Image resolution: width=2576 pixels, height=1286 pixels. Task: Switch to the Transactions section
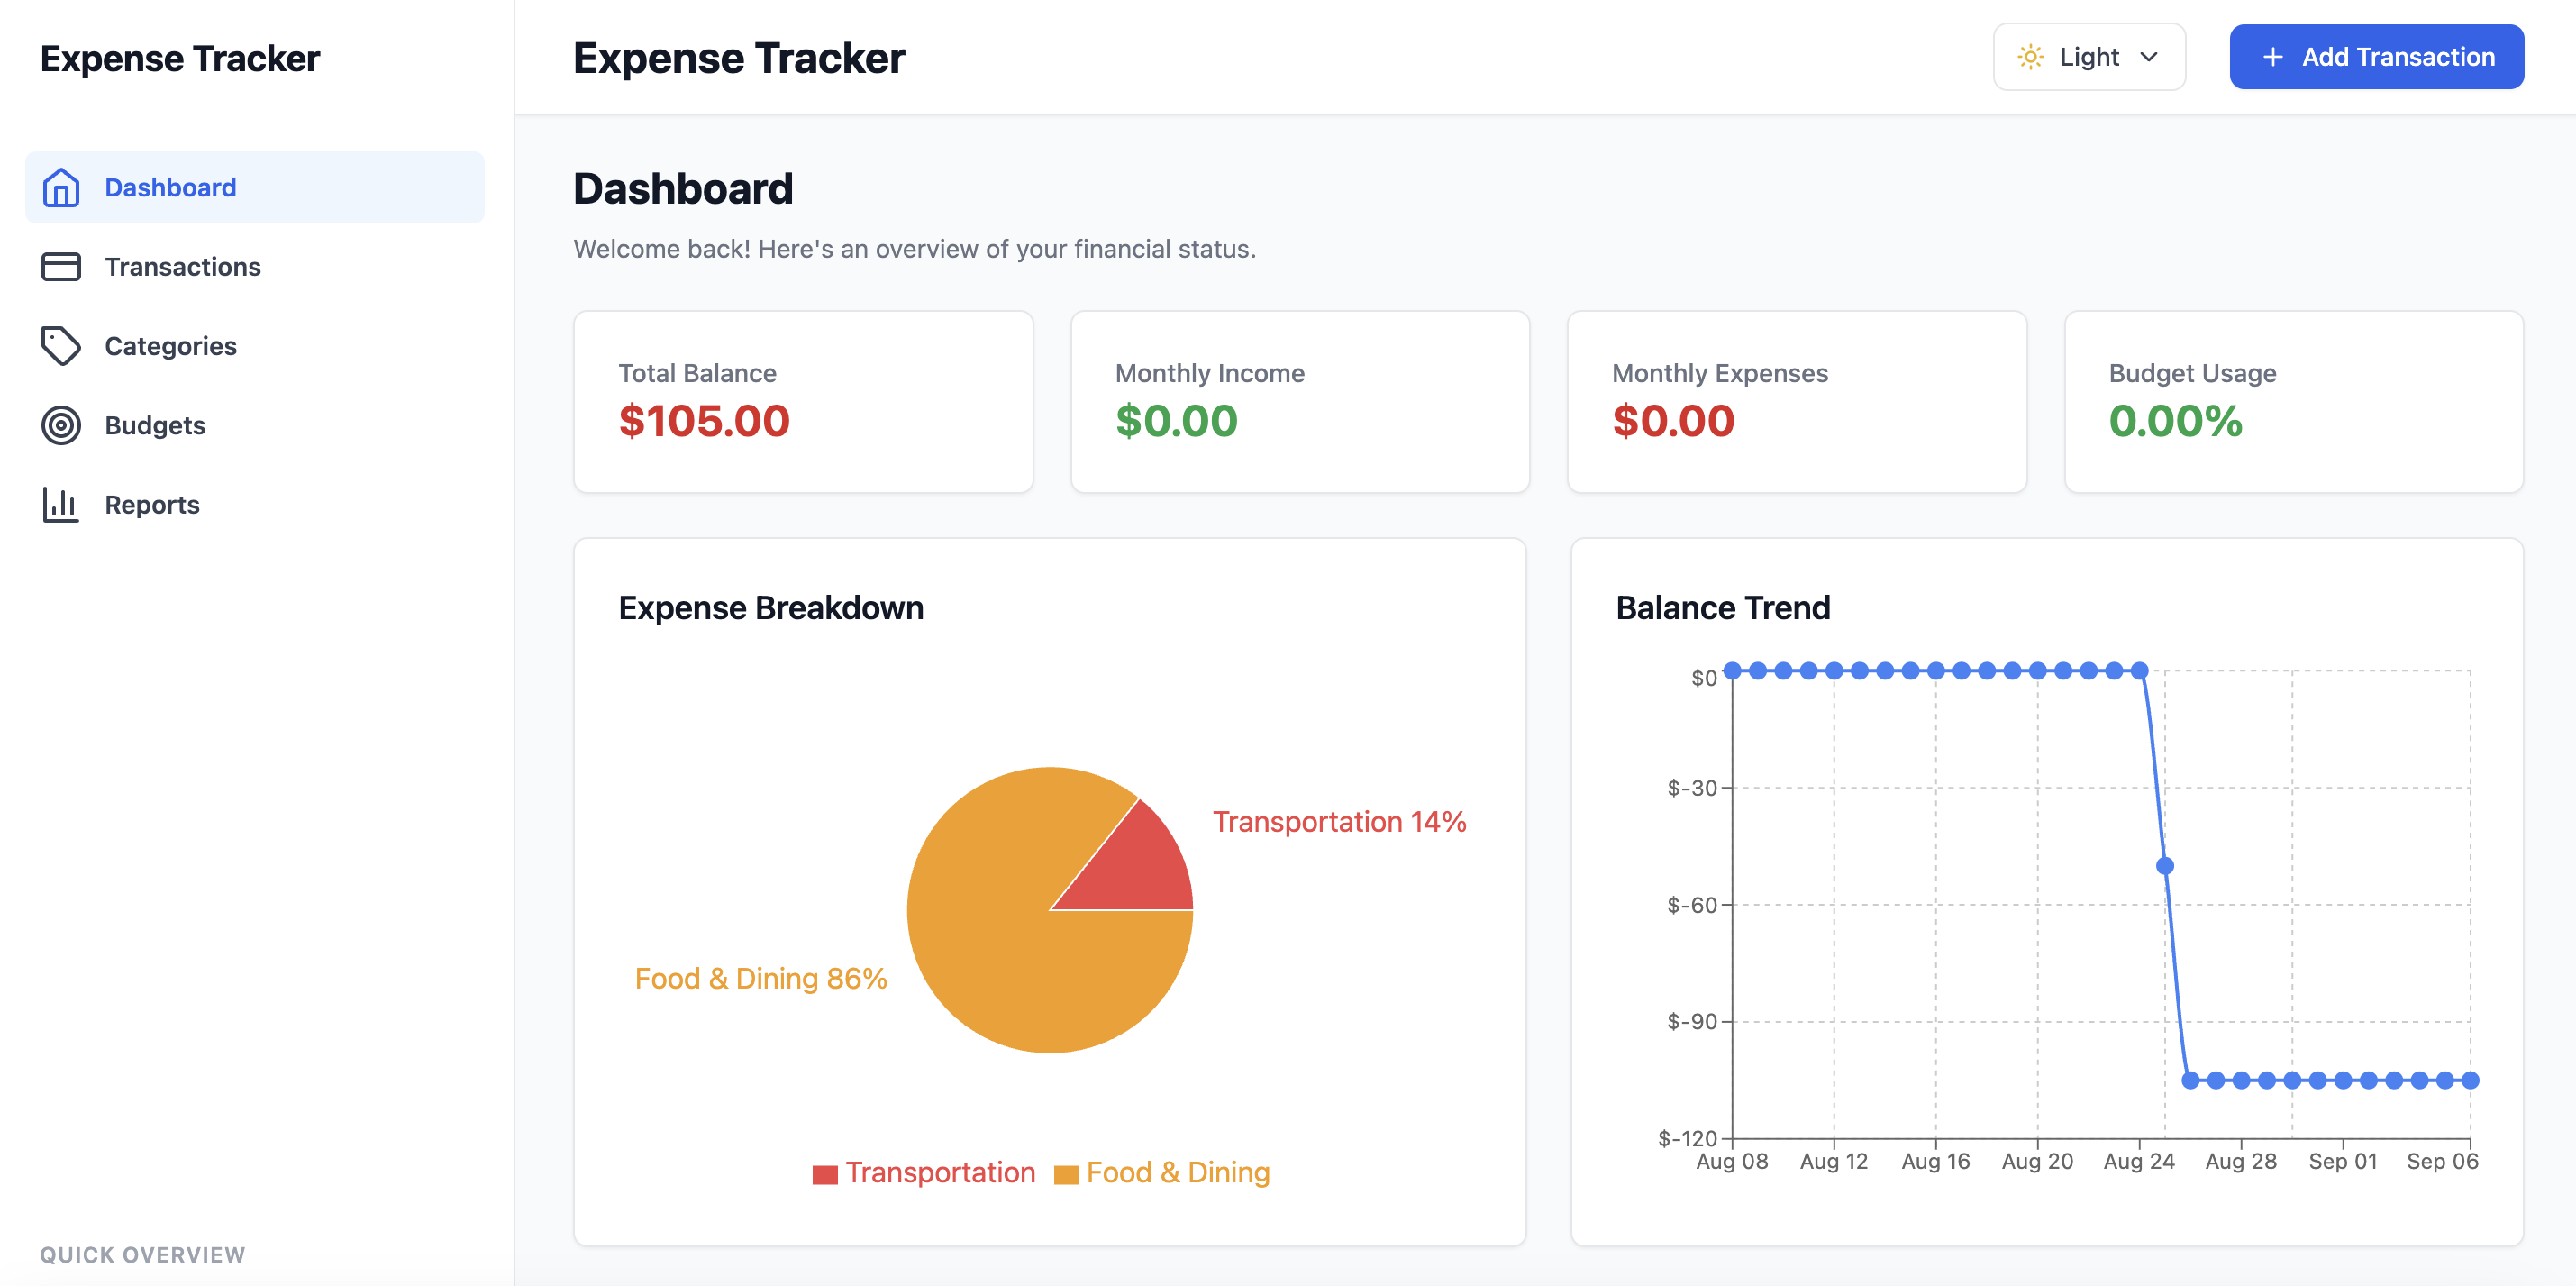182,266
